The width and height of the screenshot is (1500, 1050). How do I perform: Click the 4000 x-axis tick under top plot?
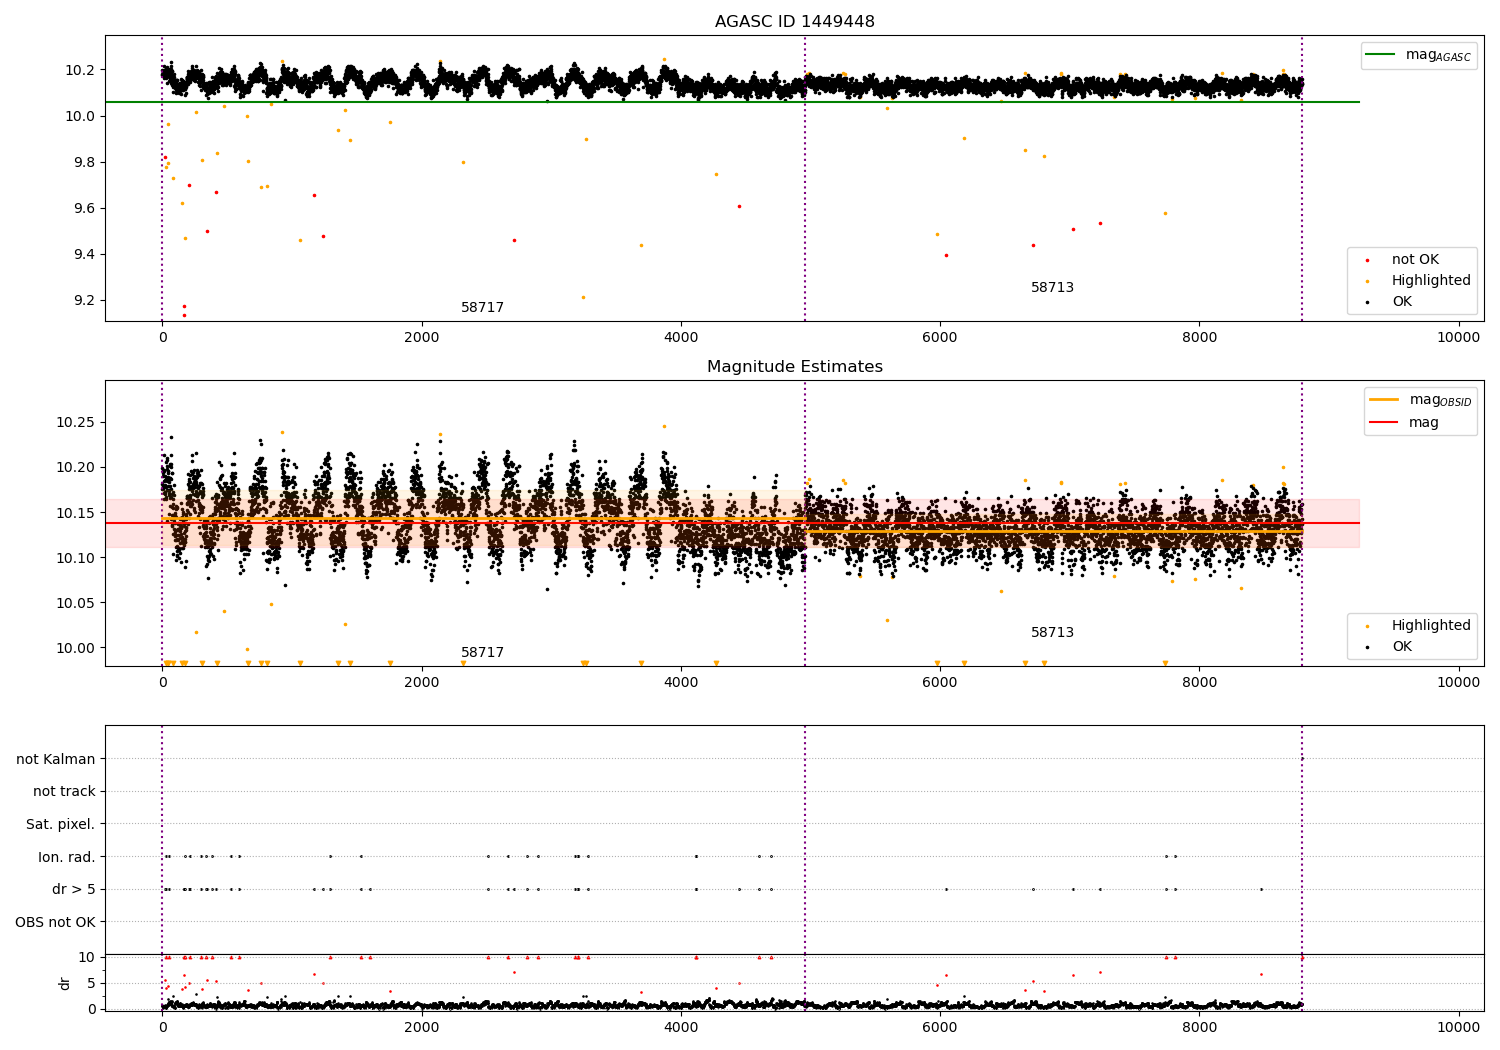(681, 338)
